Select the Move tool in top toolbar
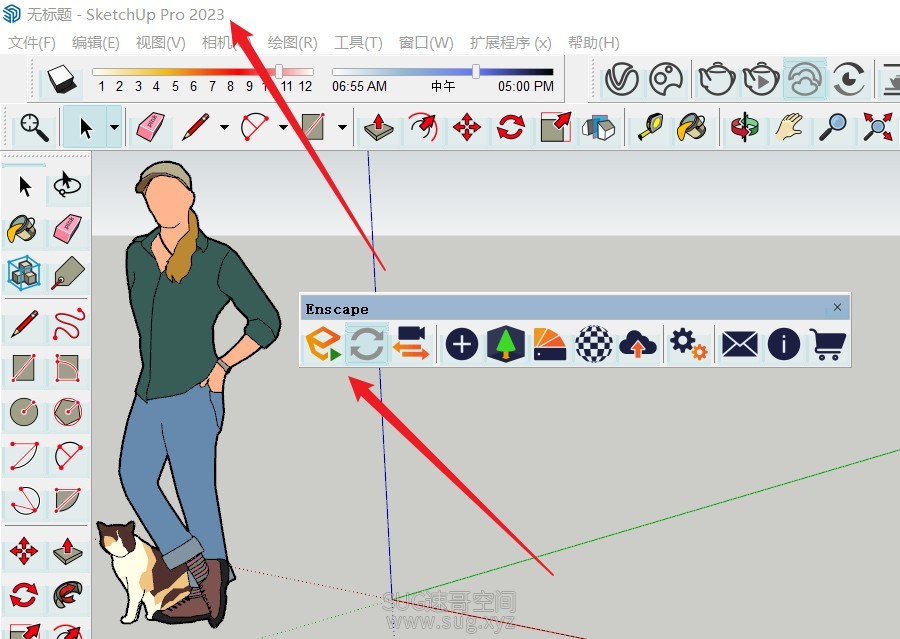Image resolution: width=900 pixels, height=639 pixels. [467, 127]
